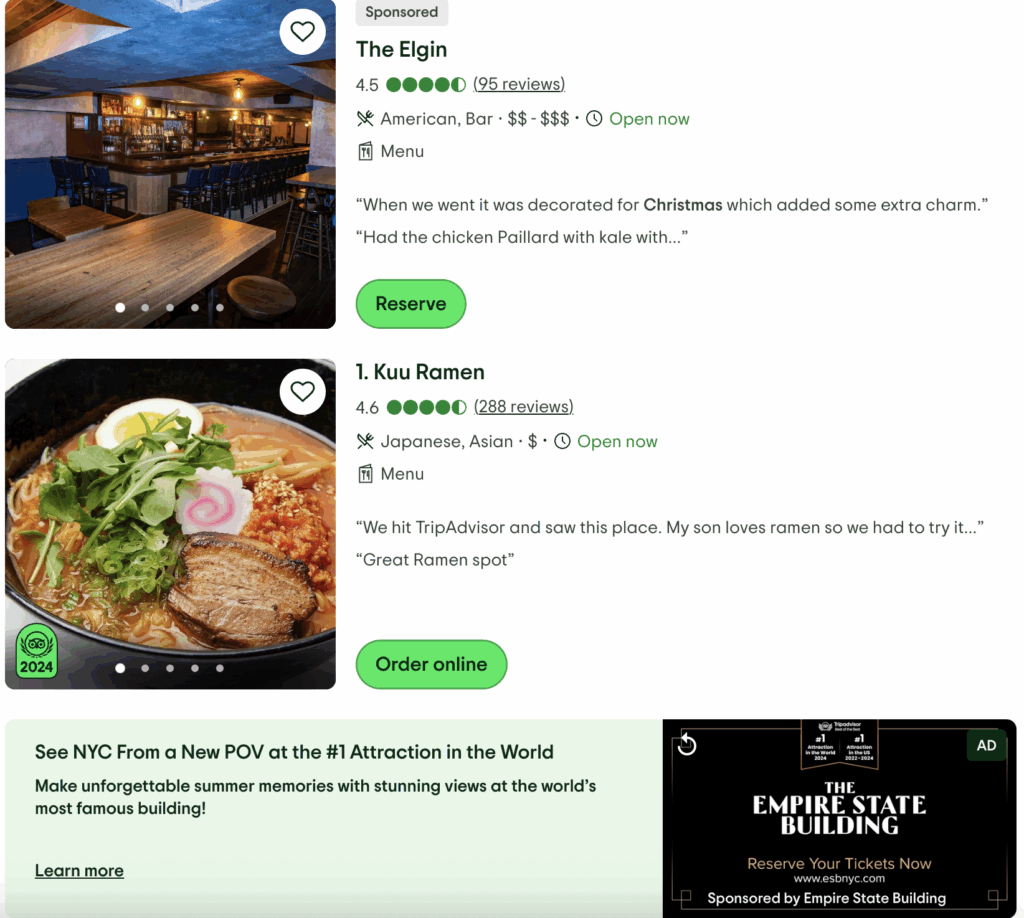
Task: Reserve a table at The Elgin
Action: 411,304
